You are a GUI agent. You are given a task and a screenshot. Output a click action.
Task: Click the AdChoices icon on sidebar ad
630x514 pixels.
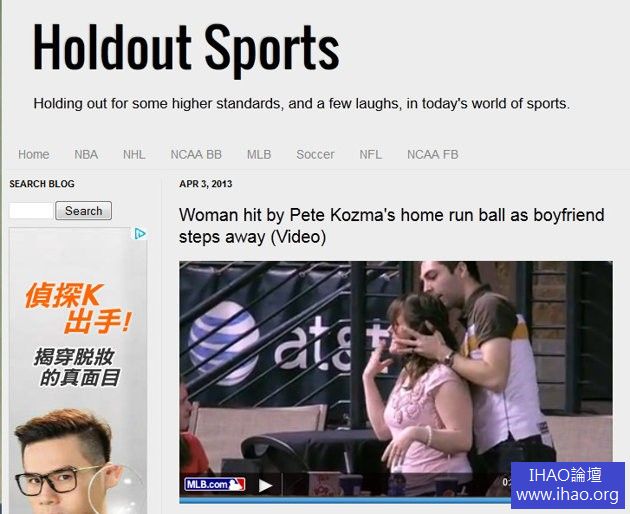coord(140,233)
